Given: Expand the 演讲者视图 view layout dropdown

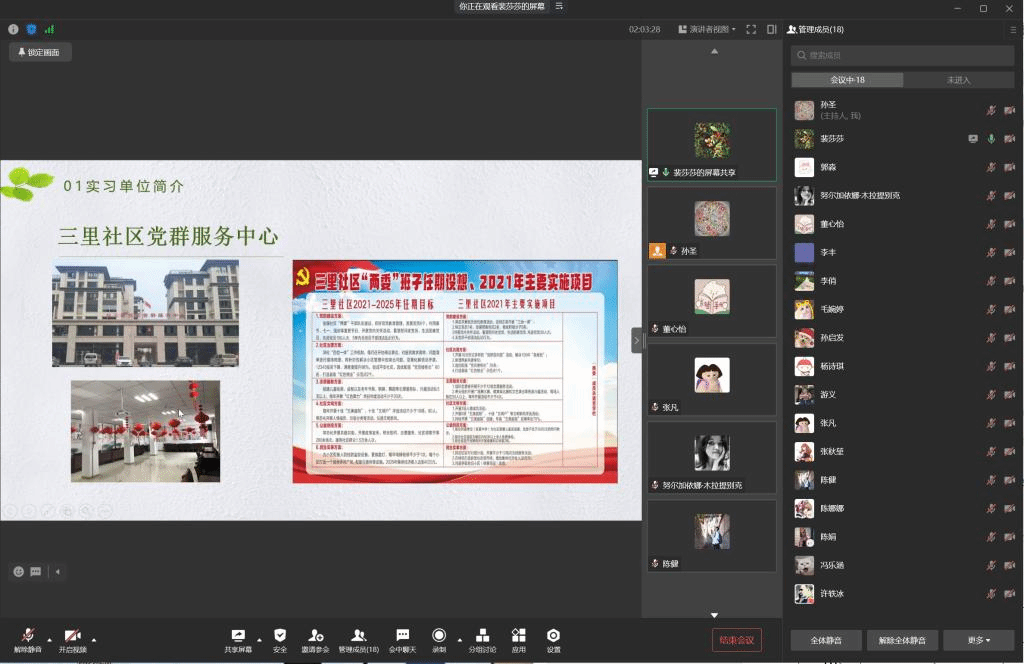Looking at the screenshot, I should click(706, 29).
